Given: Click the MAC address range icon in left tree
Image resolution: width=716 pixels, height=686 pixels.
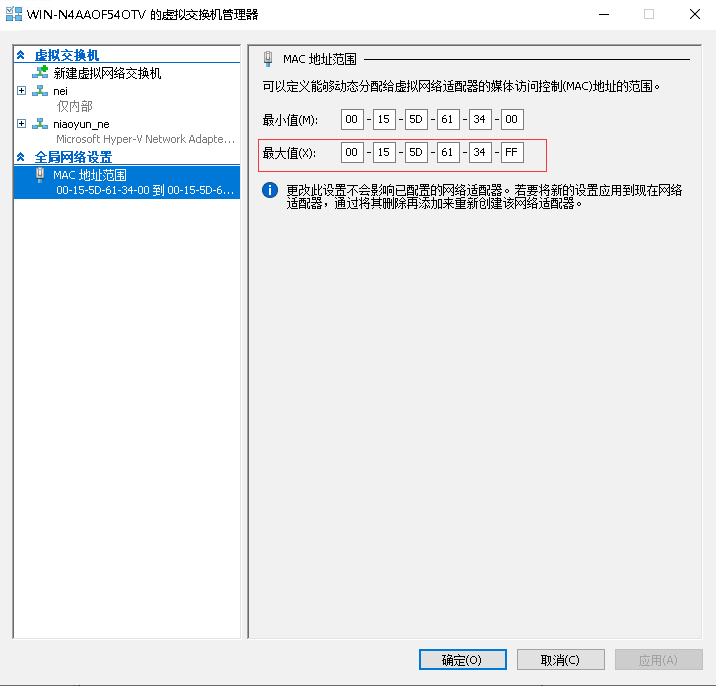Looking at the screenshot, I should (x=40, y=175).
